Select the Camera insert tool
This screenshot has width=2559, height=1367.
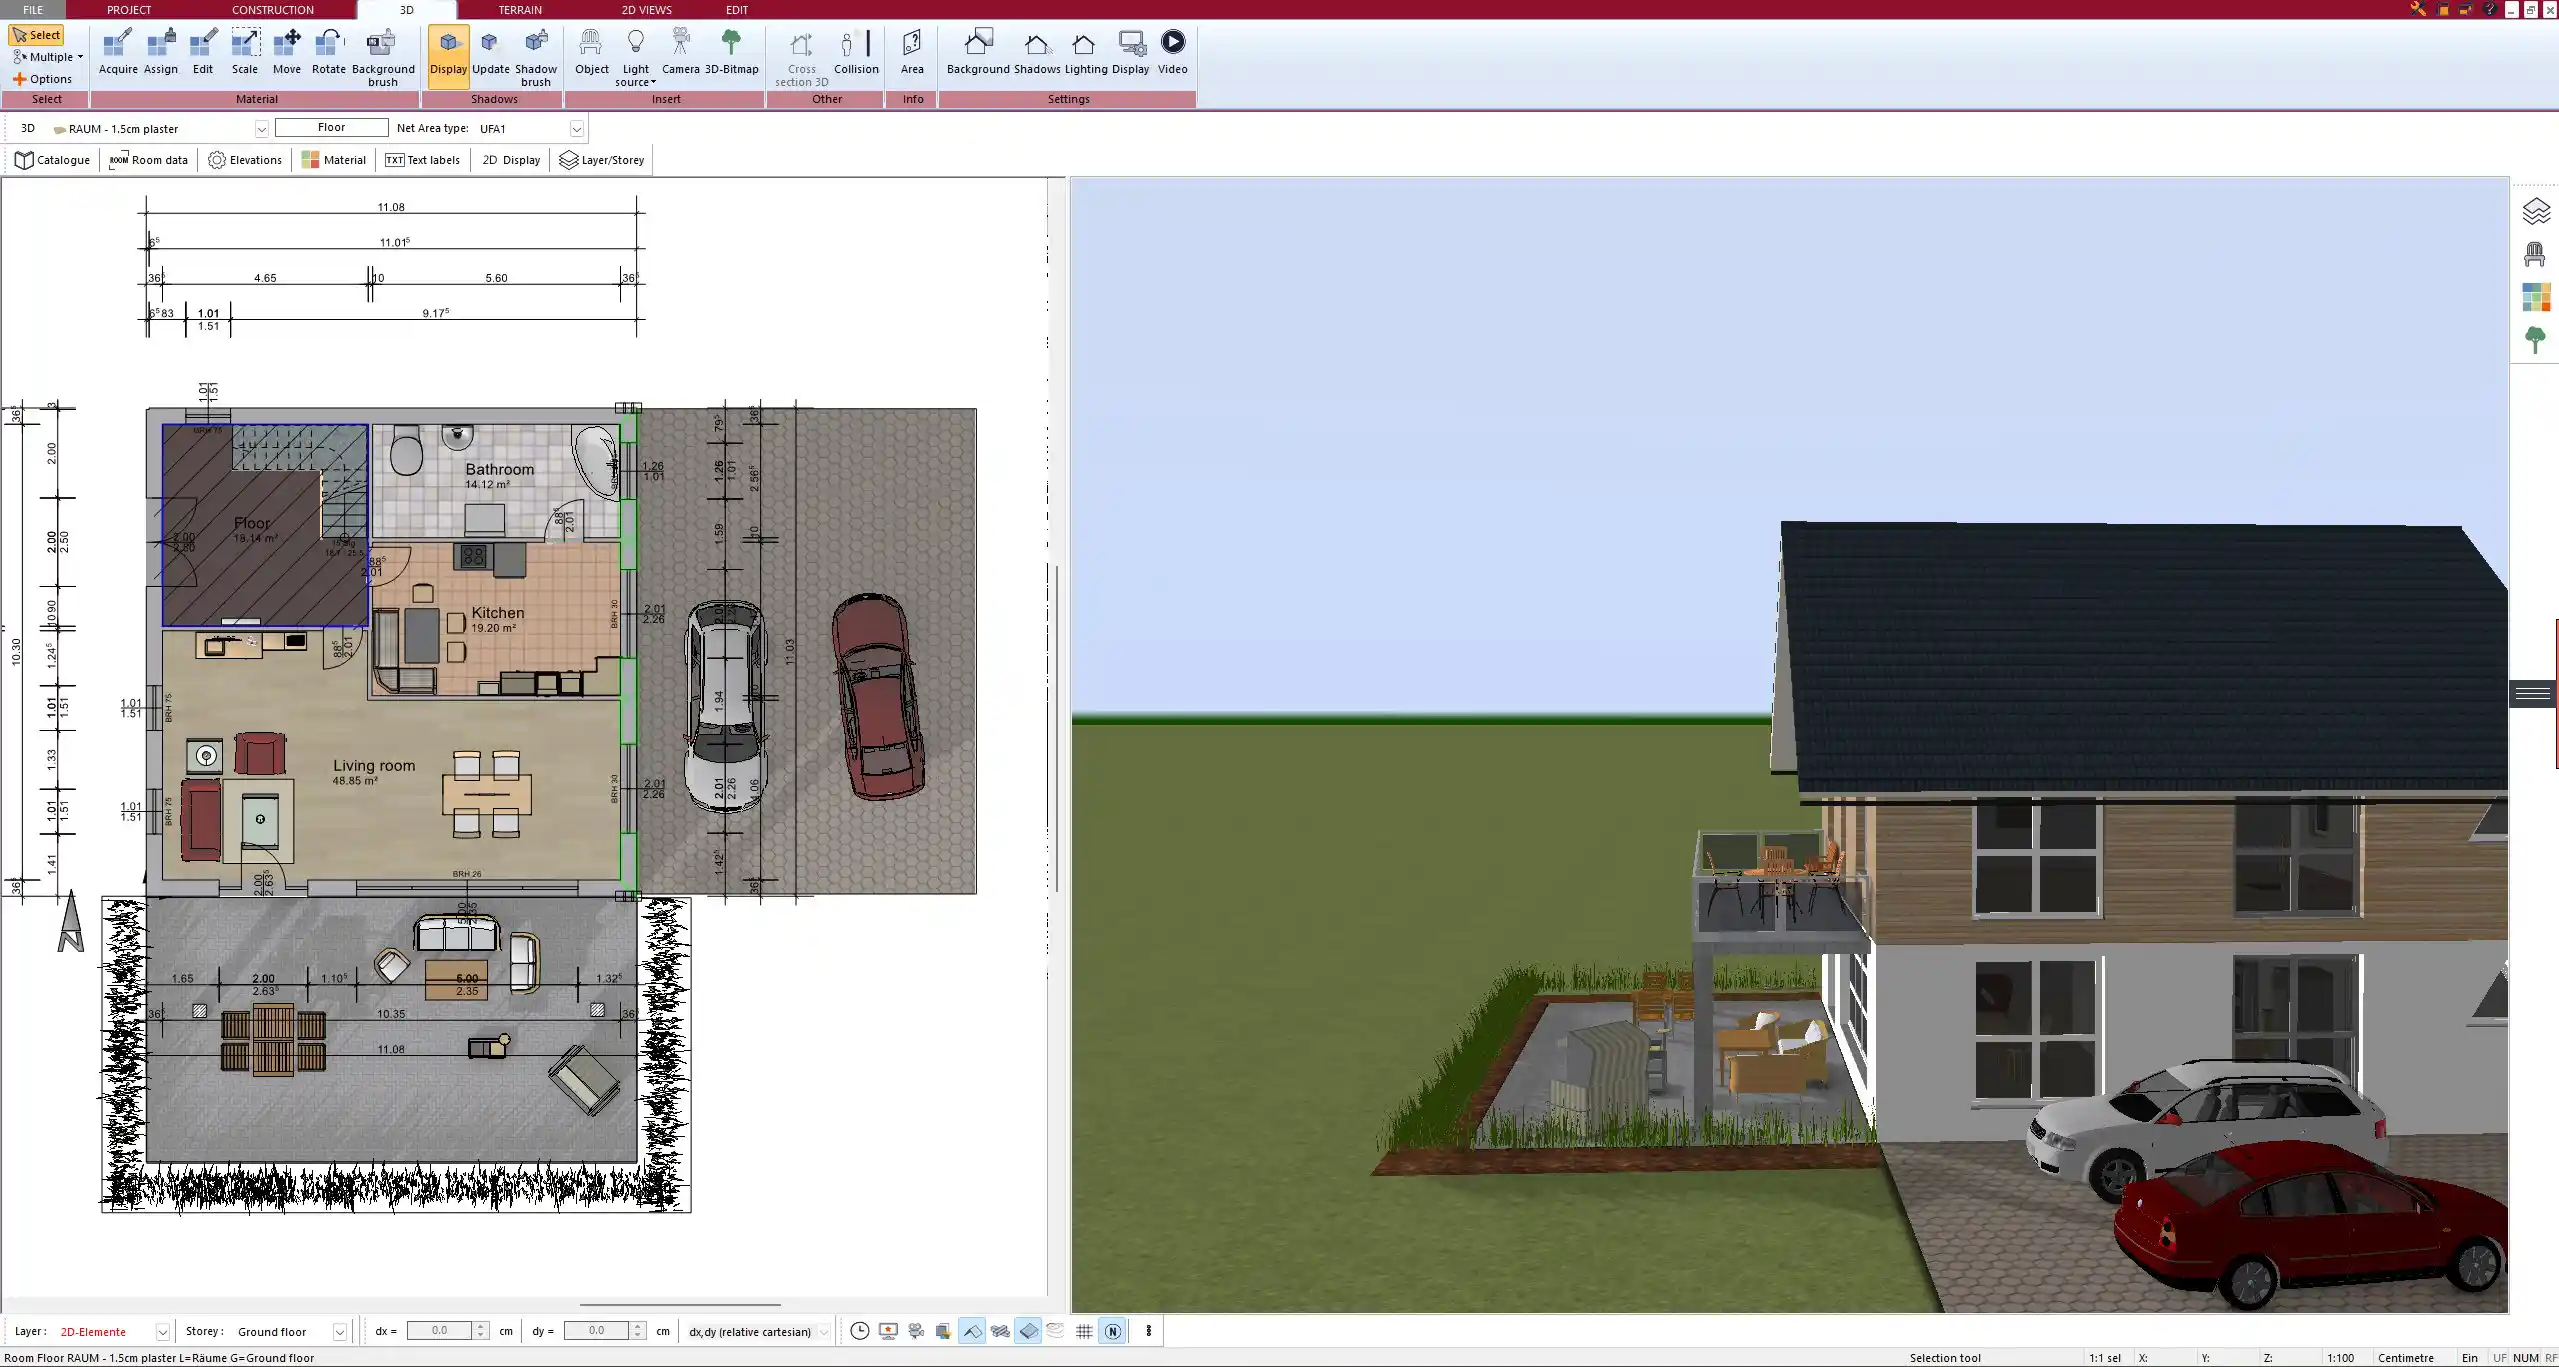coord(680,52)
